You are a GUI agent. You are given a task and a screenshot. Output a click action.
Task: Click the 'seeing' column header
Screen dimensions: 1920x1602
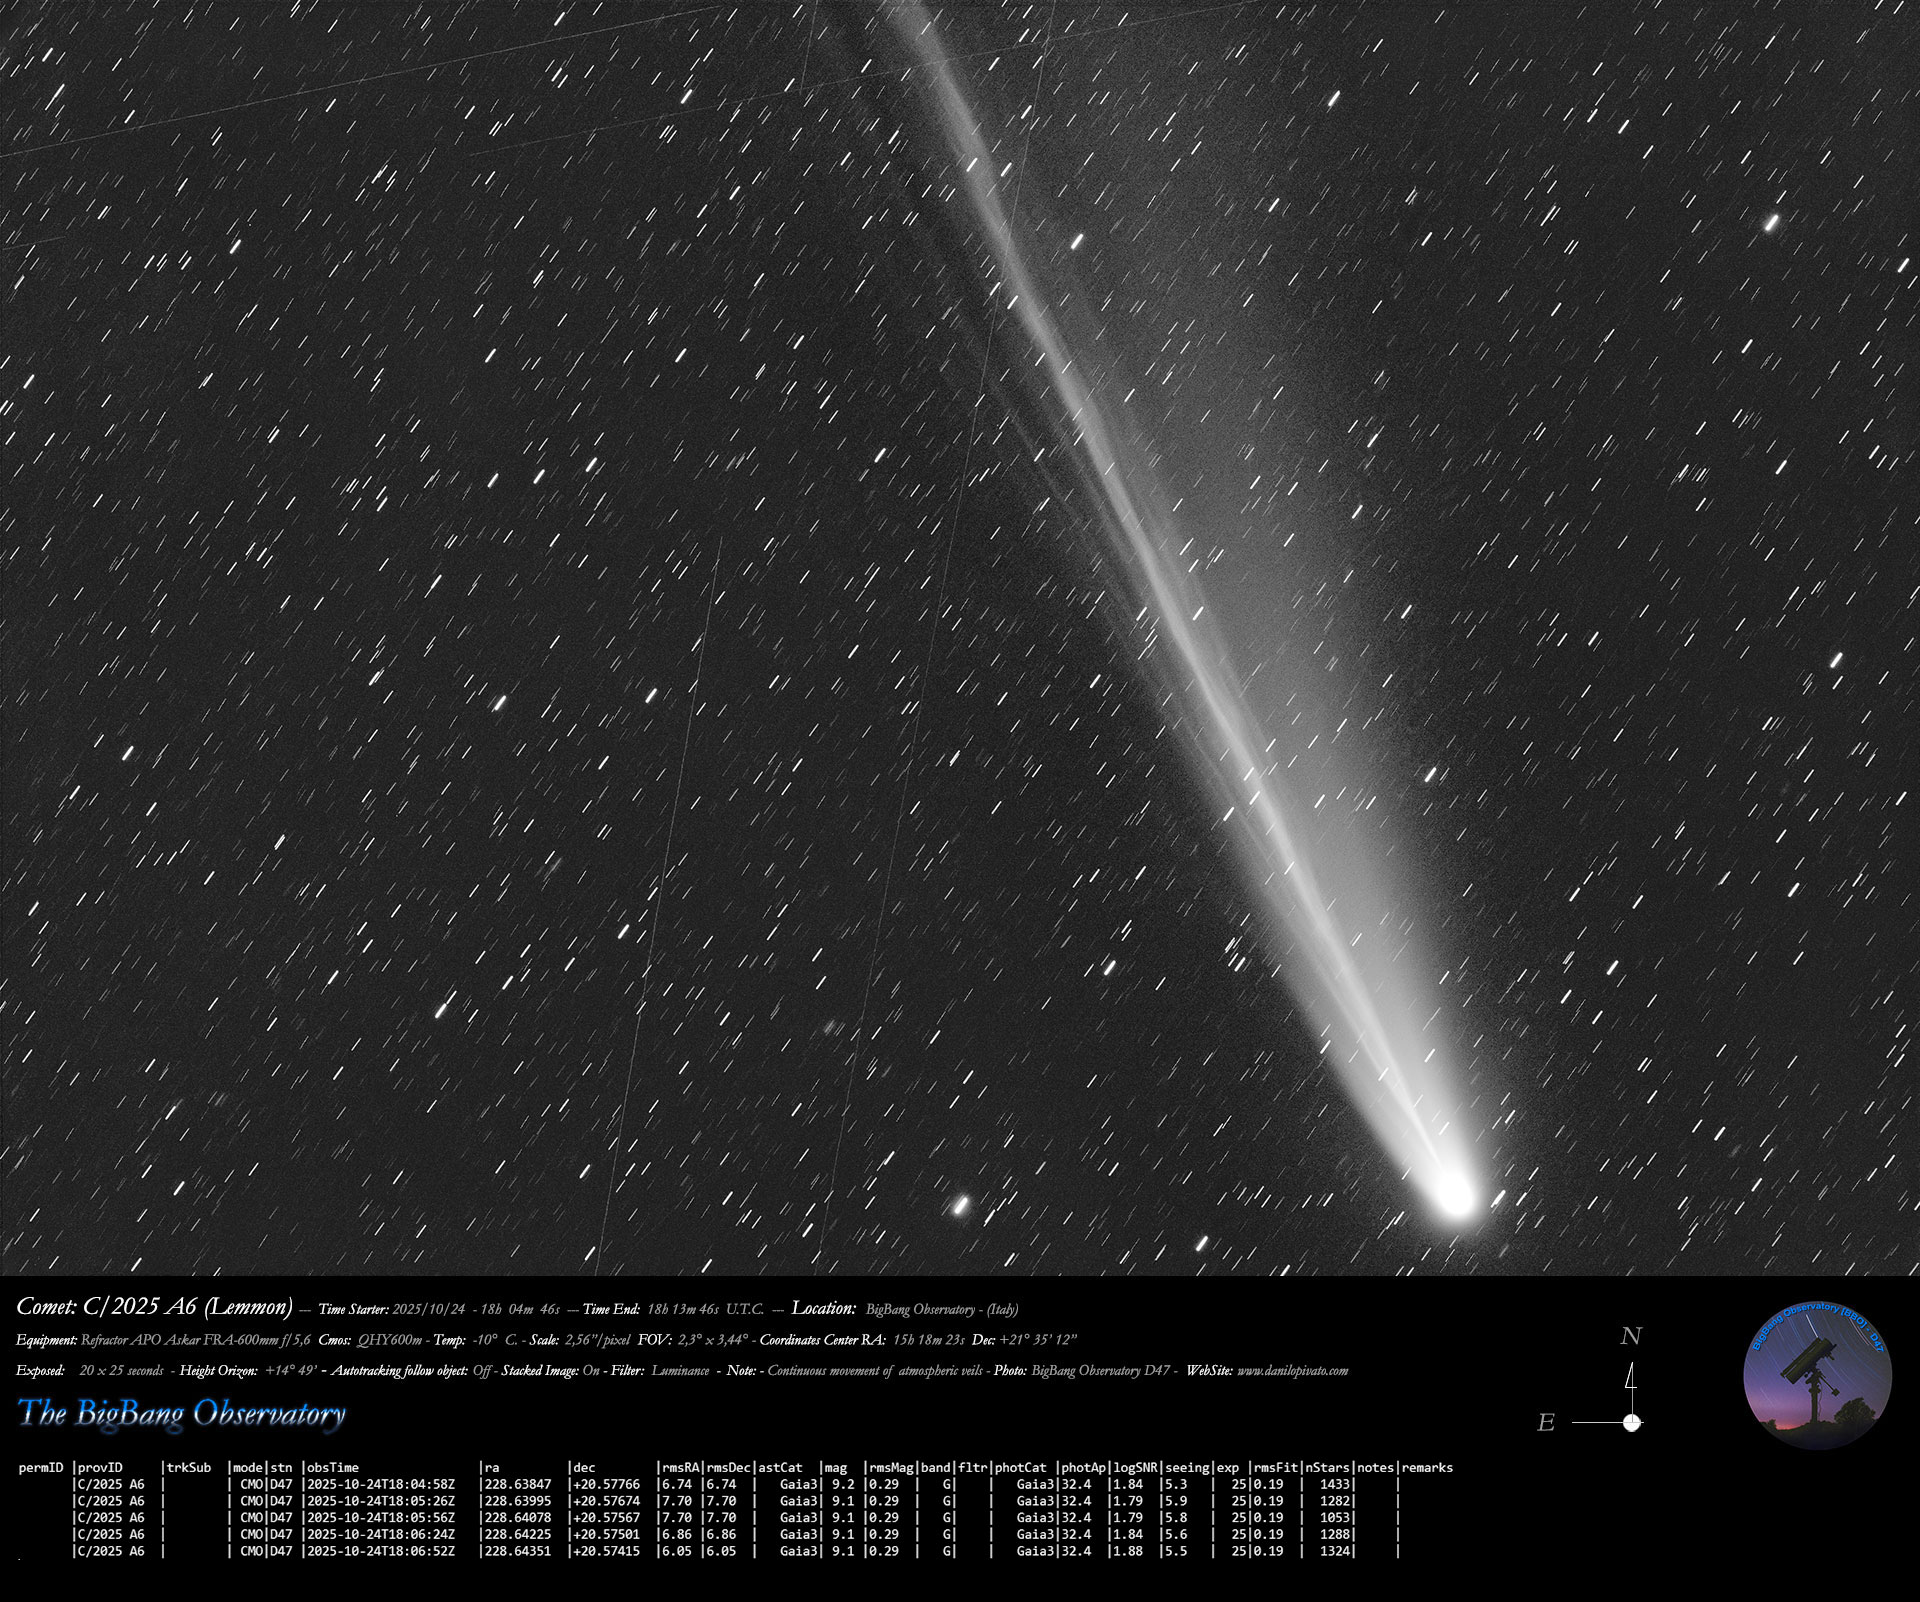coord(1186,1468)
